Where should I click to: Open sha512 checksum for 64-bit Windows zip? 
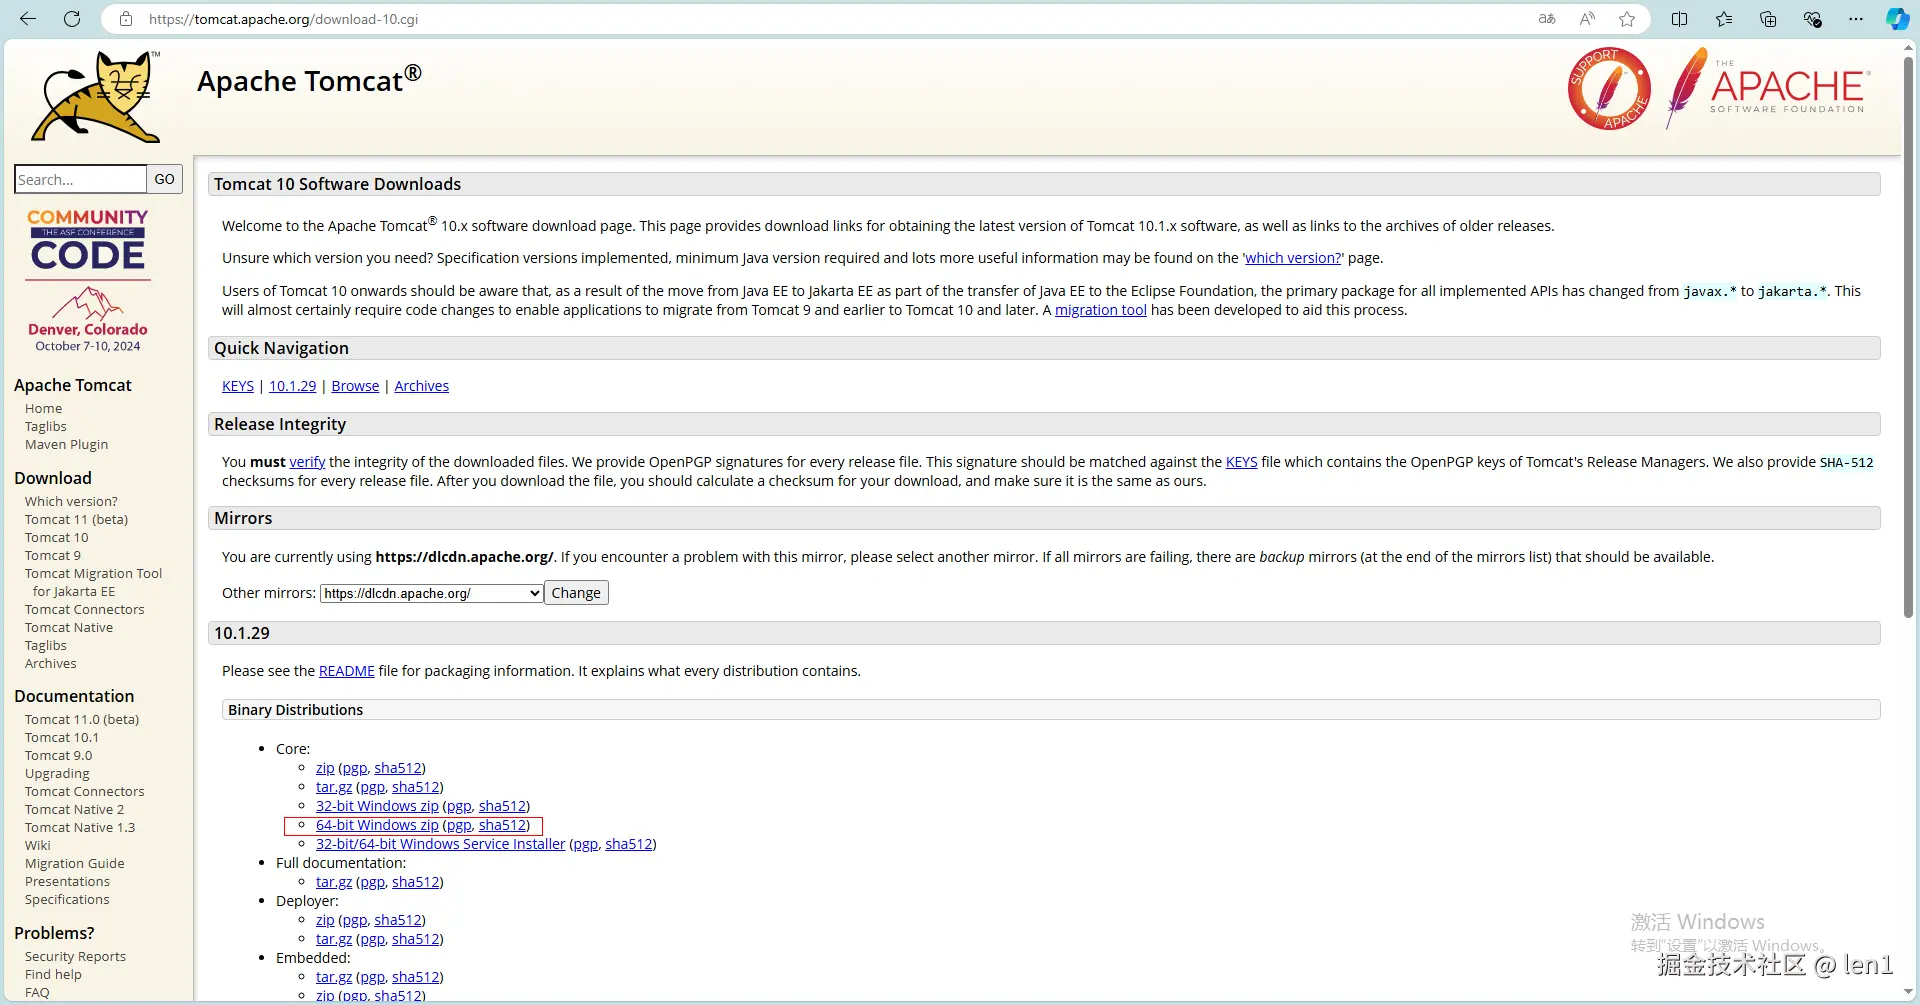[502, 825]
